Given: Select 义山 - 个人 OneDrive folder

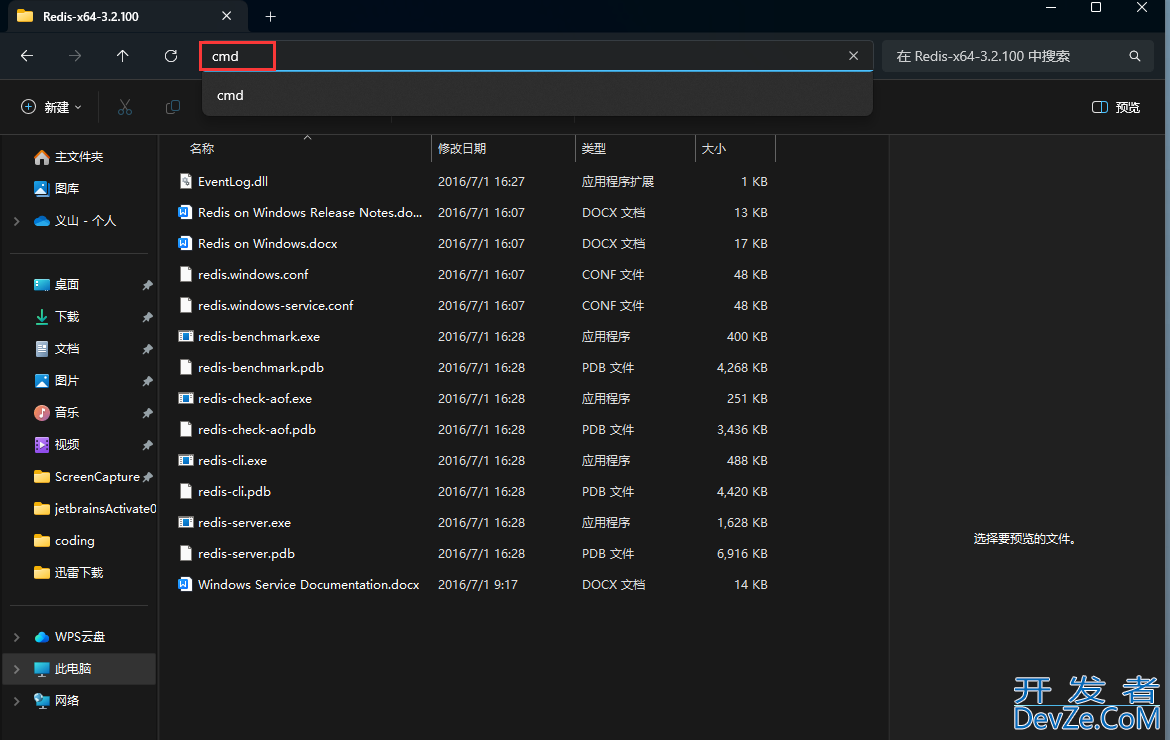Looking at the screenshot, I should point(75,221).
